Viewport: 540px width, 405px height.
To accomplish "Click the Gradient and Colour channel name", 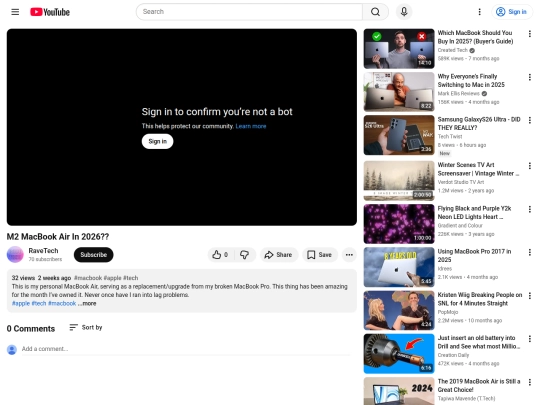I will [460, 226].
